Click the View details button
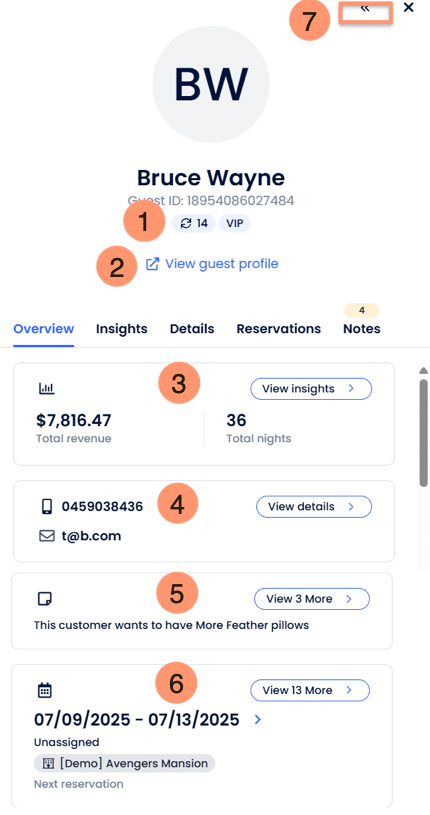The height and width of the screenshot is (815, 430). click(x=314, y=507)
